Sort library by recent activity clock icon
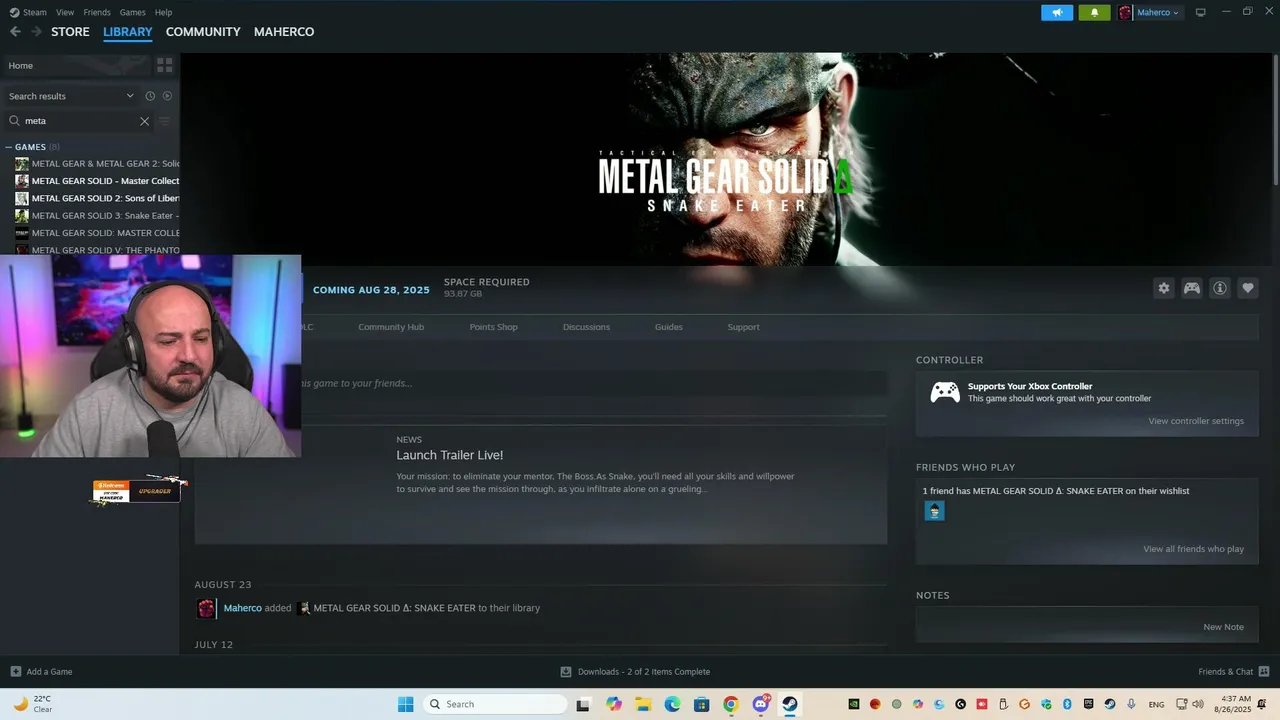1280x720 pixels. point(150,96)
